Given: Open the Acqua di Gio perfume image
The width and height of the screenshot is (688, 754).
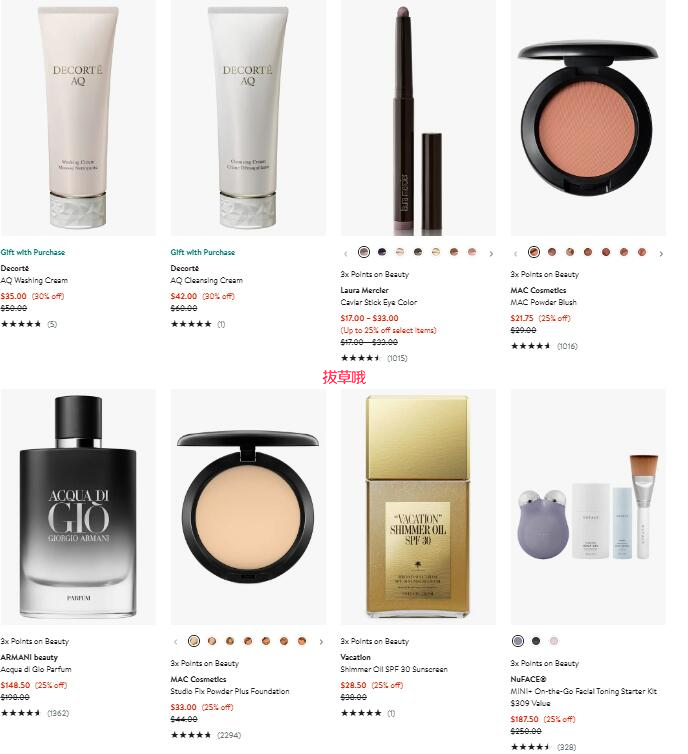Looking at the screenshot, I should [x=78, y=507].
